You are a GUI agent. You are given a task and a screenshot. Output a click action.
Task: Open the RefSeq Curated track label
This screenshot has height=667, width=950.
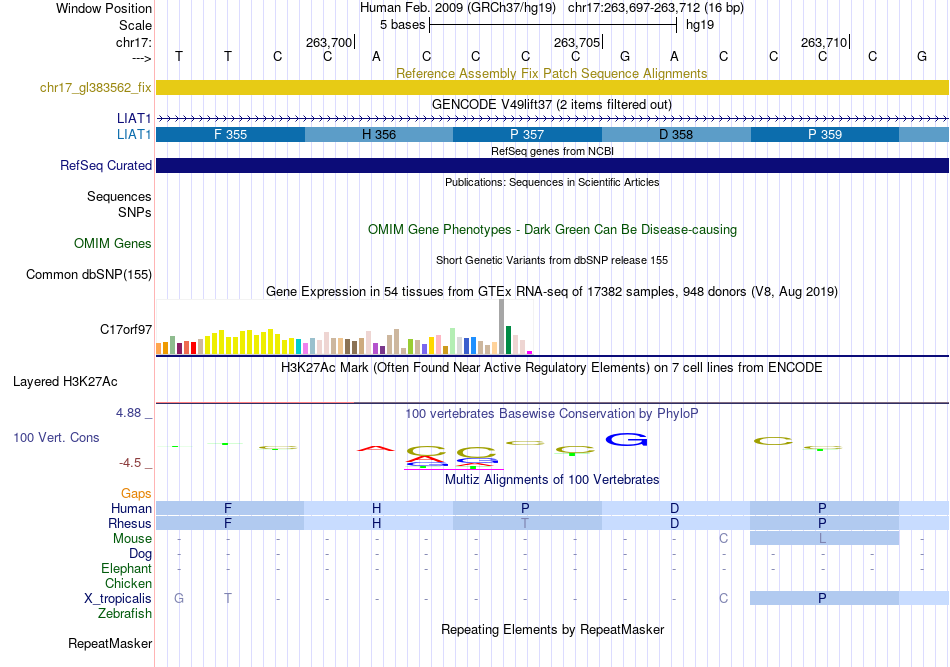click(106, 165)
